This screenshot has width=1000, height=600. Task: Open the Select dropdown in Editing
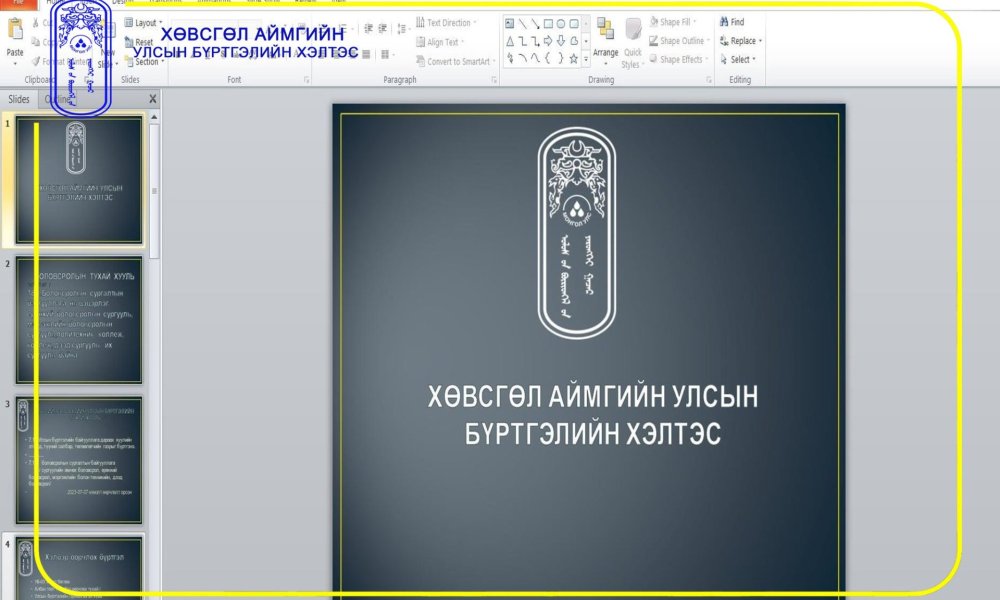pyautogui.click(x=738, y=59)
